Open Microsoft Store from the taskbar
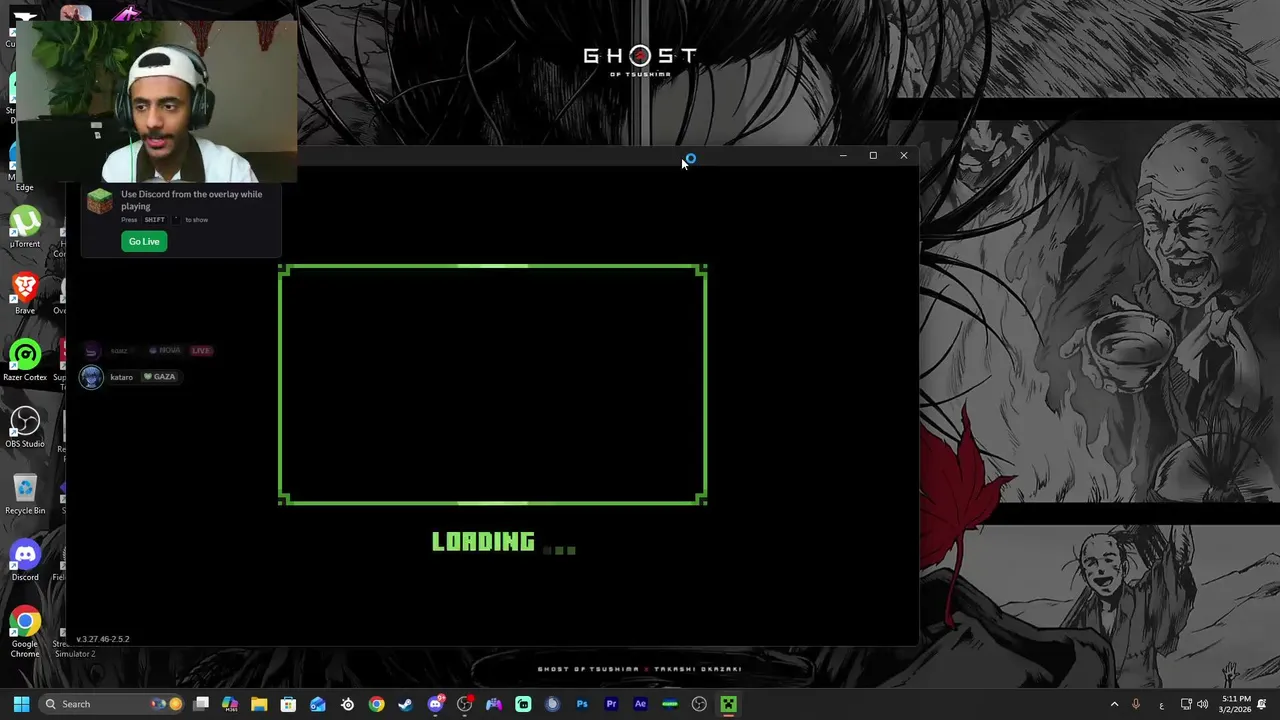Screen dimensions: 1280x720 pyautogui.click(x=288, y=704)
